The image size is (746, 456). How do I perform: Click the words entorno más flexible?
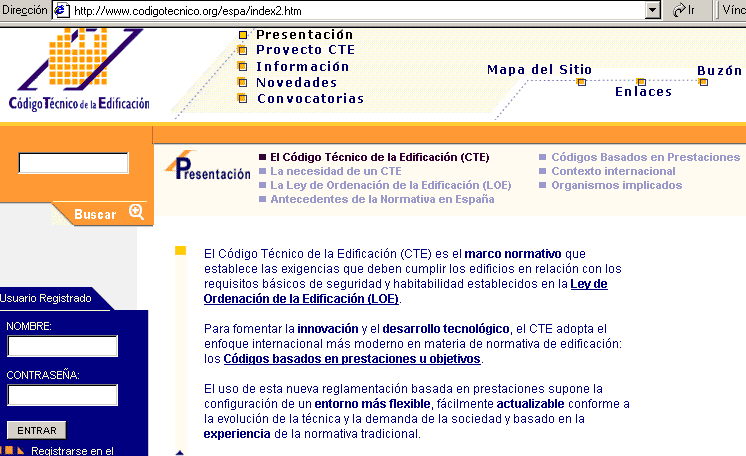(x=373, y=404)
